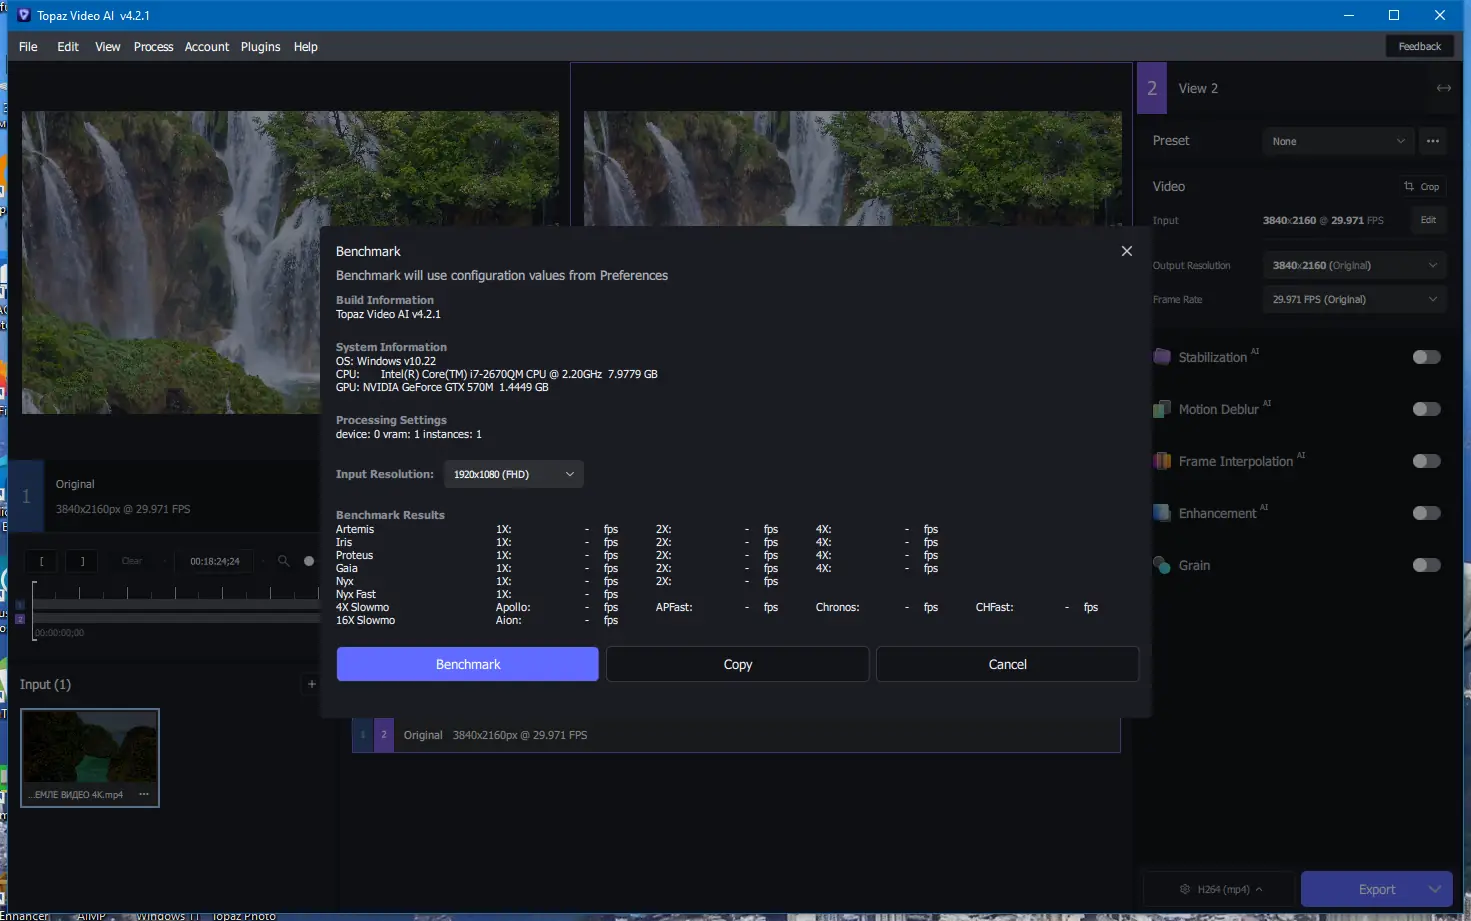Click the '4X Slowmo' benchmark results row
The image size is (1471, 921).
717,607
